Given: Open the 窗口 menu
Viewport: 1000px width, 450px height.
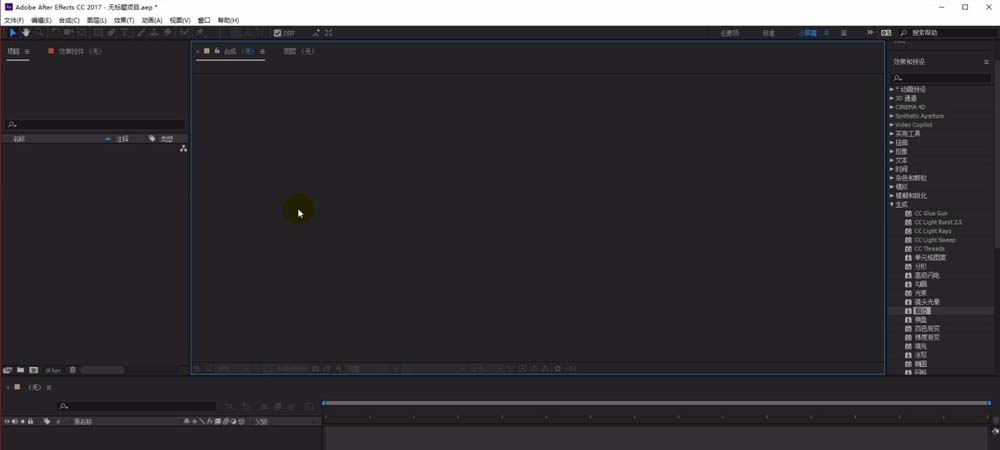Looking at the screenshot, I should [204, 20].
